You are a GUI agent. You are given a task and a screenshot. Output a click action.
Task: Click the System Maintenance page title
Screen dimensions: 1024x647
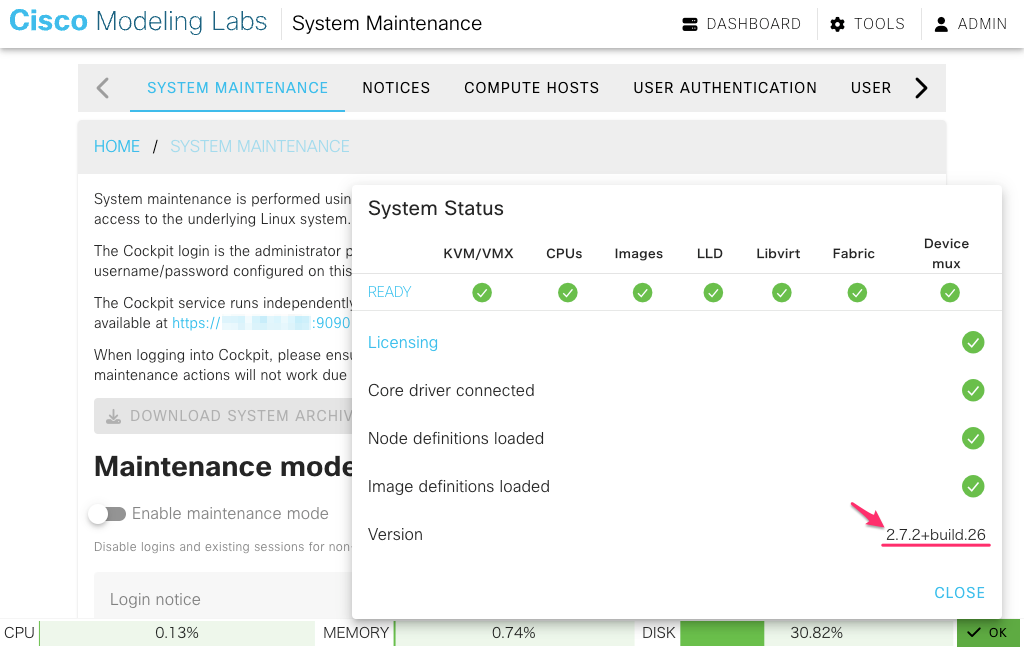coord(387,24)
